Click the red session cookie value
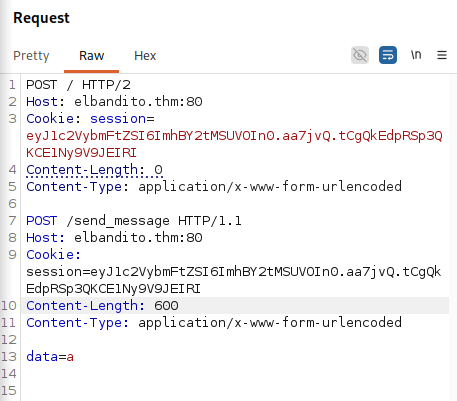This screenshot has width=457, height=401. [234, 144]
